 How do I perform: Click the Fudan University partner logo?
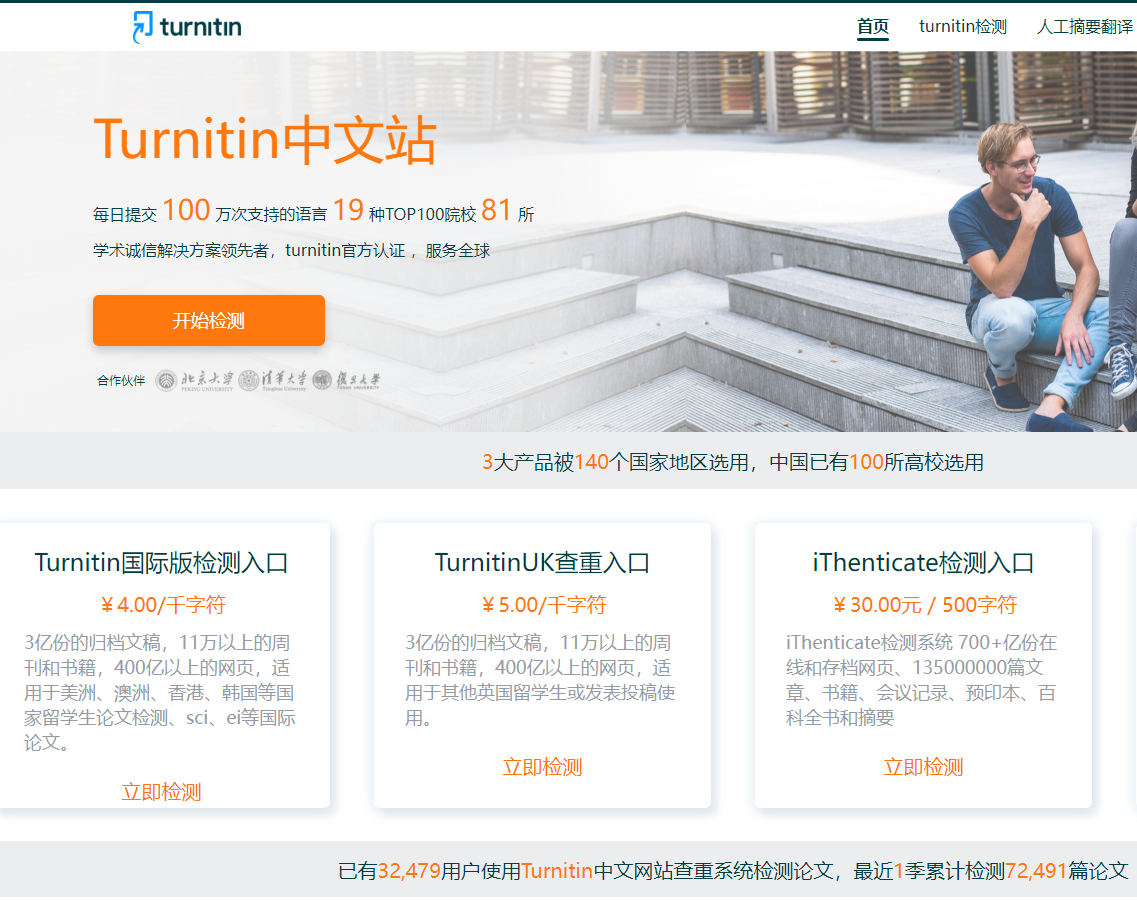pos(346,380)
